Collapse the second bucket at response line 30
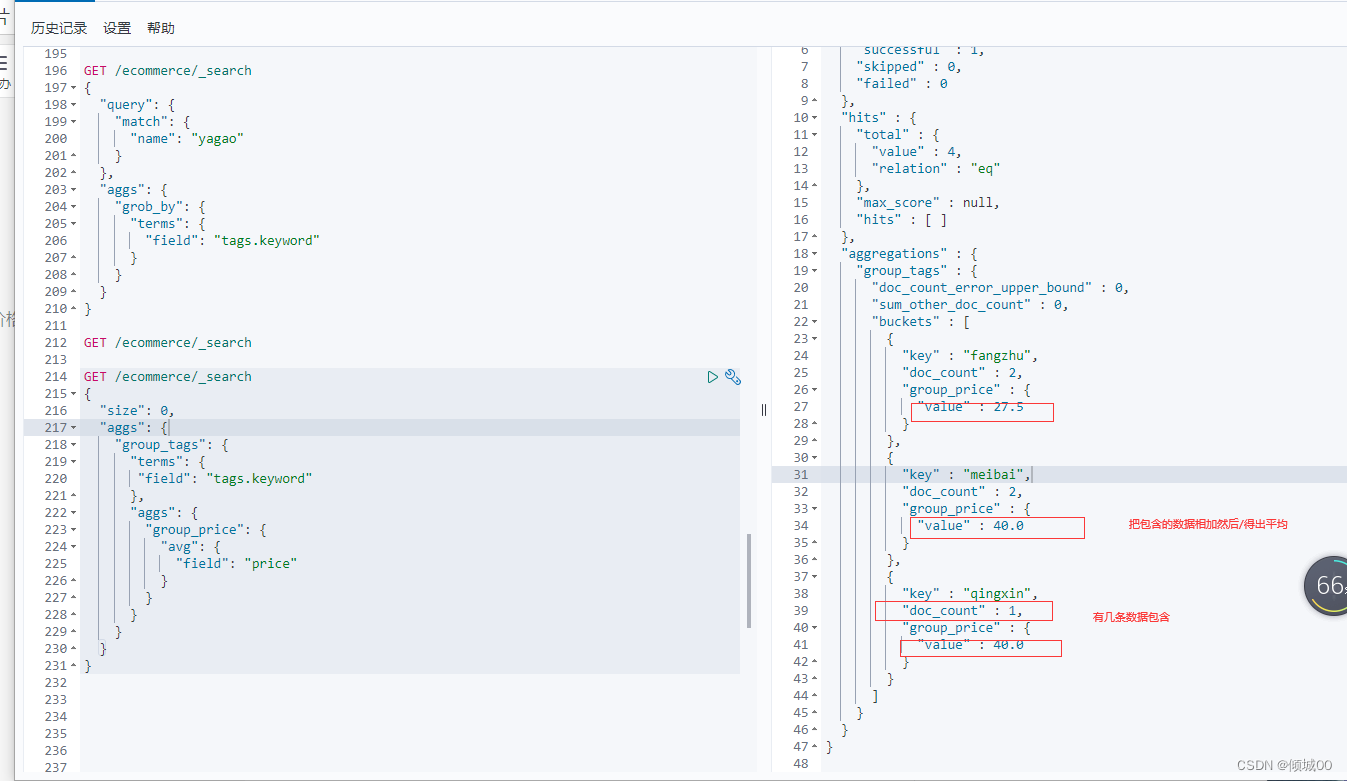This screenshot has width=1347, height=781. (x=815, y=458)
